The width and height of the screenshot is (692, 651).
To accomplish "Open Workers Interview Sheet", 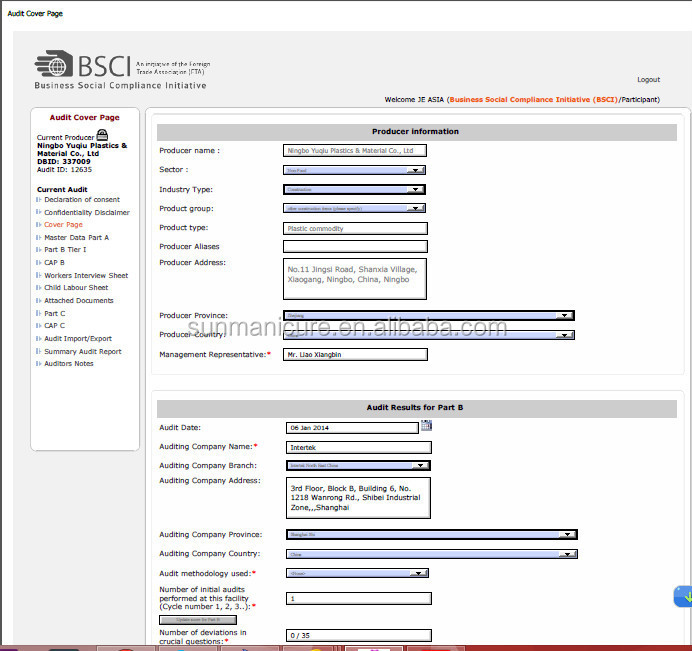I will [86, 275].
